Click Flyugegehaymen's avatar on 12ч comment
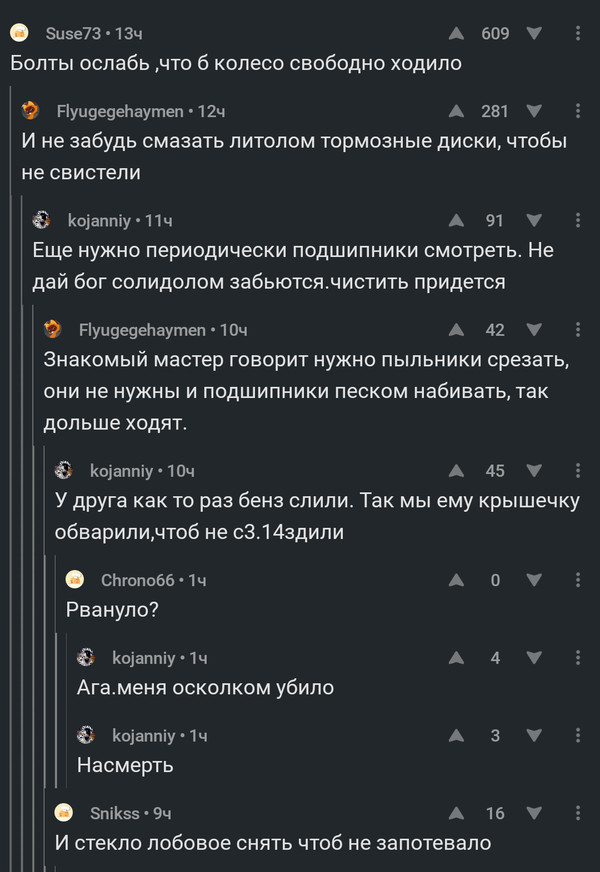This screenshot has width=600, height=872. coord(32,111)
